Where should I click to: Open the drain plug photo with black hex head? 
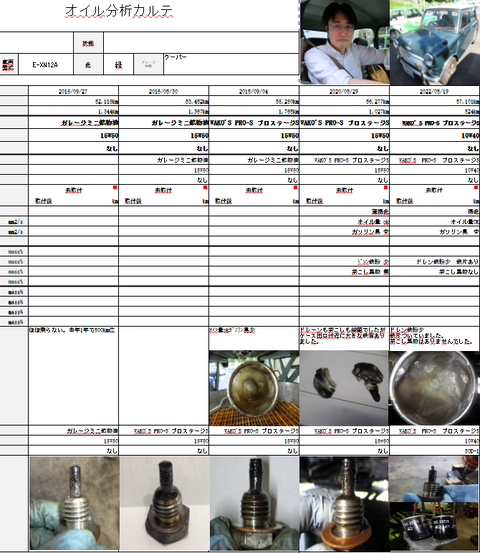165,503
